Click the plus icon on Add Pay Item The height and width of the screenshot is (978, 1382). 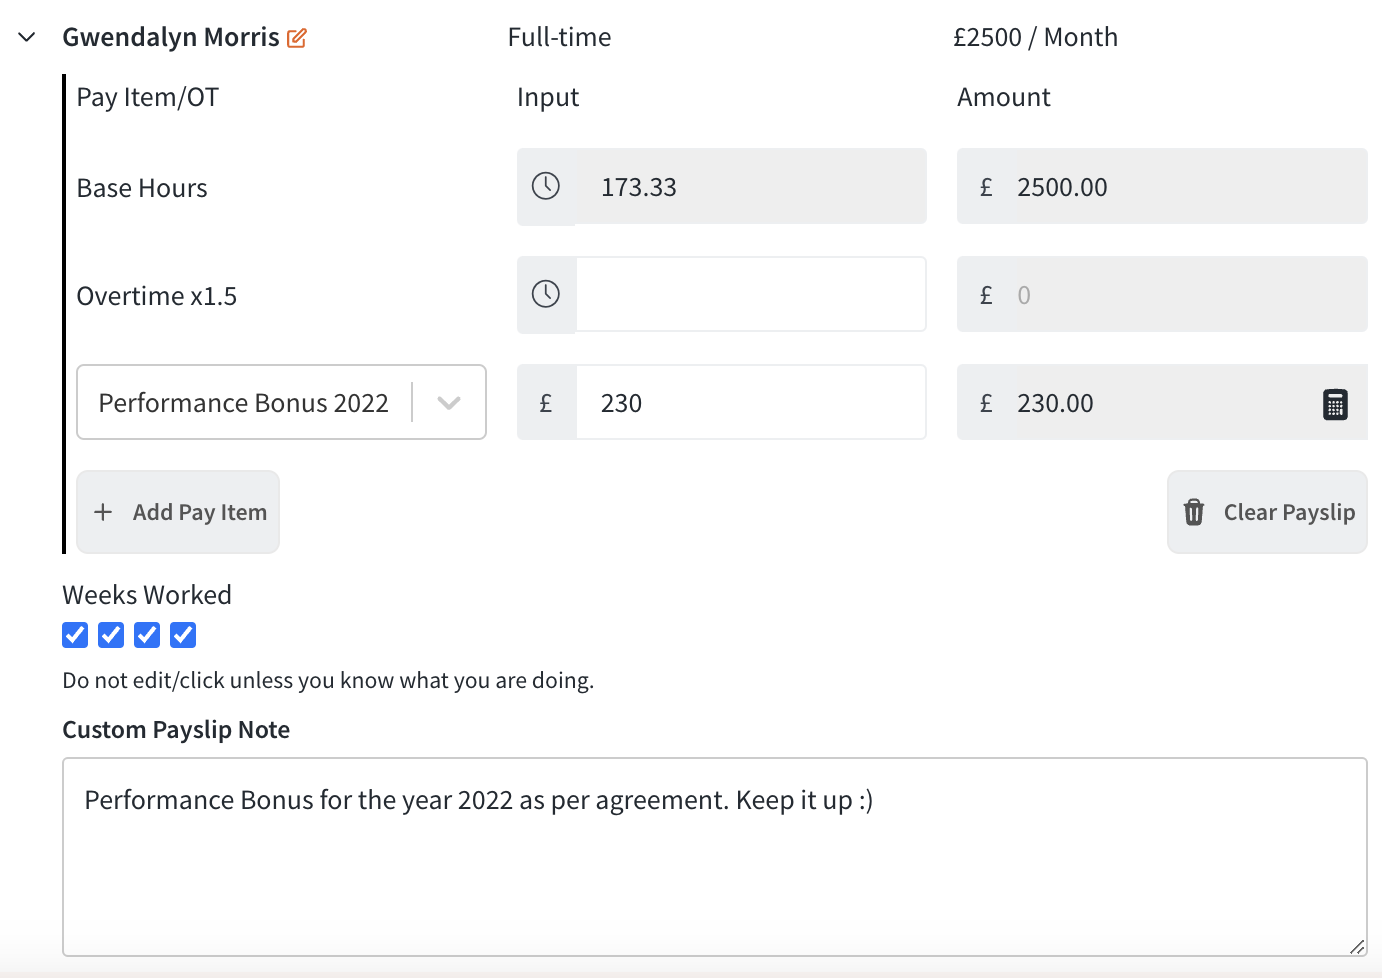point(103,512)
